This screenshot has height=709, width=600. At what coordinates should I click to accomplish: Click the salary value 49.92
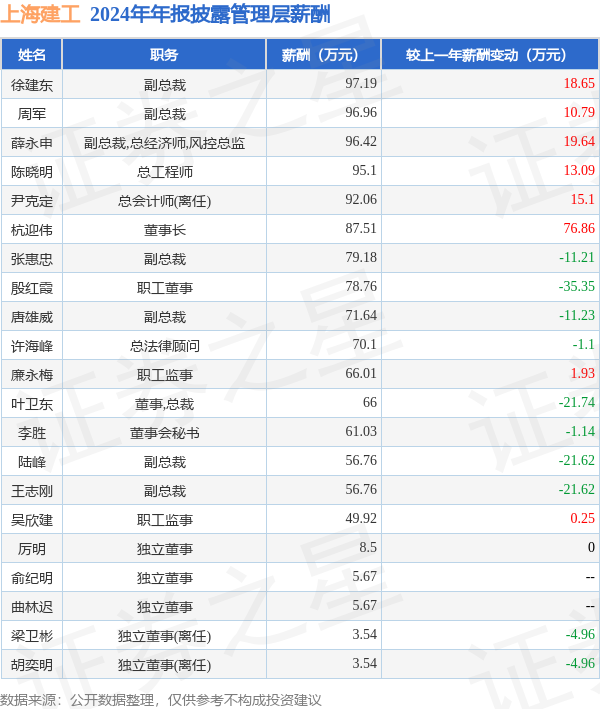click(361, 518)
